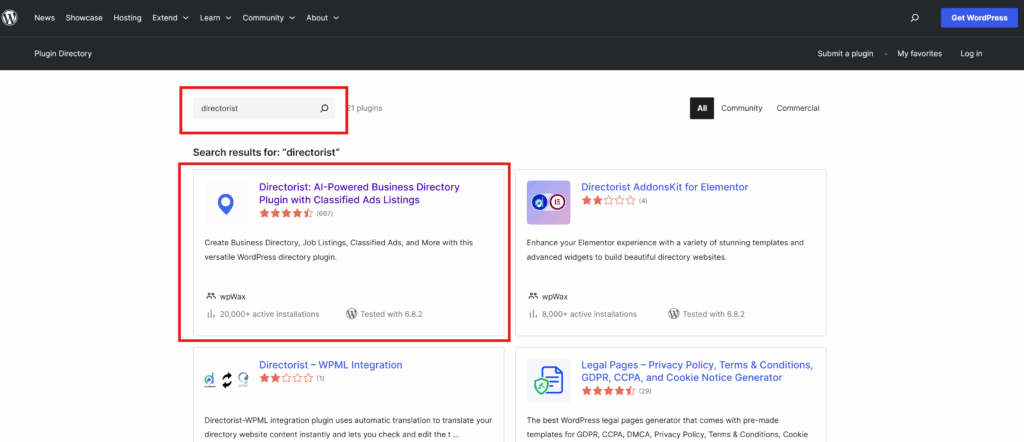Click wpWax author name in Directorist card
Image resolution: width=1024 pixels, height=442 pixels.
click(232, 296)
